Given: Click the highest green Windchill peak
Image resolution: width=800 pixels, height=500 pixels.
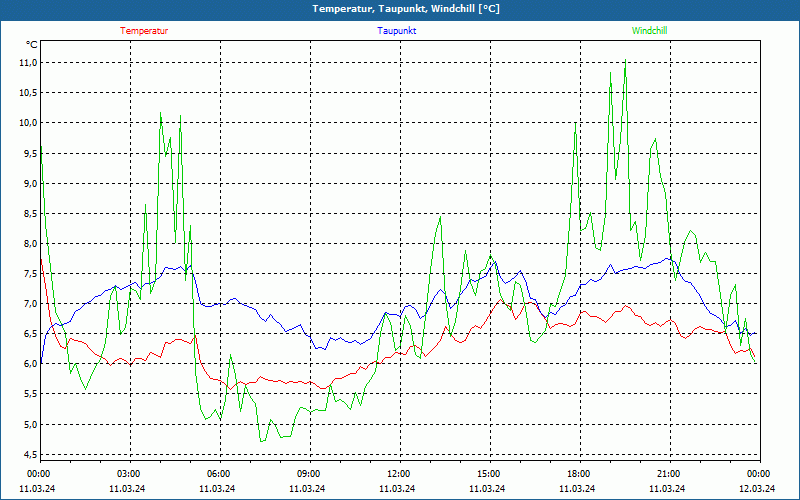Looking at the screenshot, I should [625, 63].
